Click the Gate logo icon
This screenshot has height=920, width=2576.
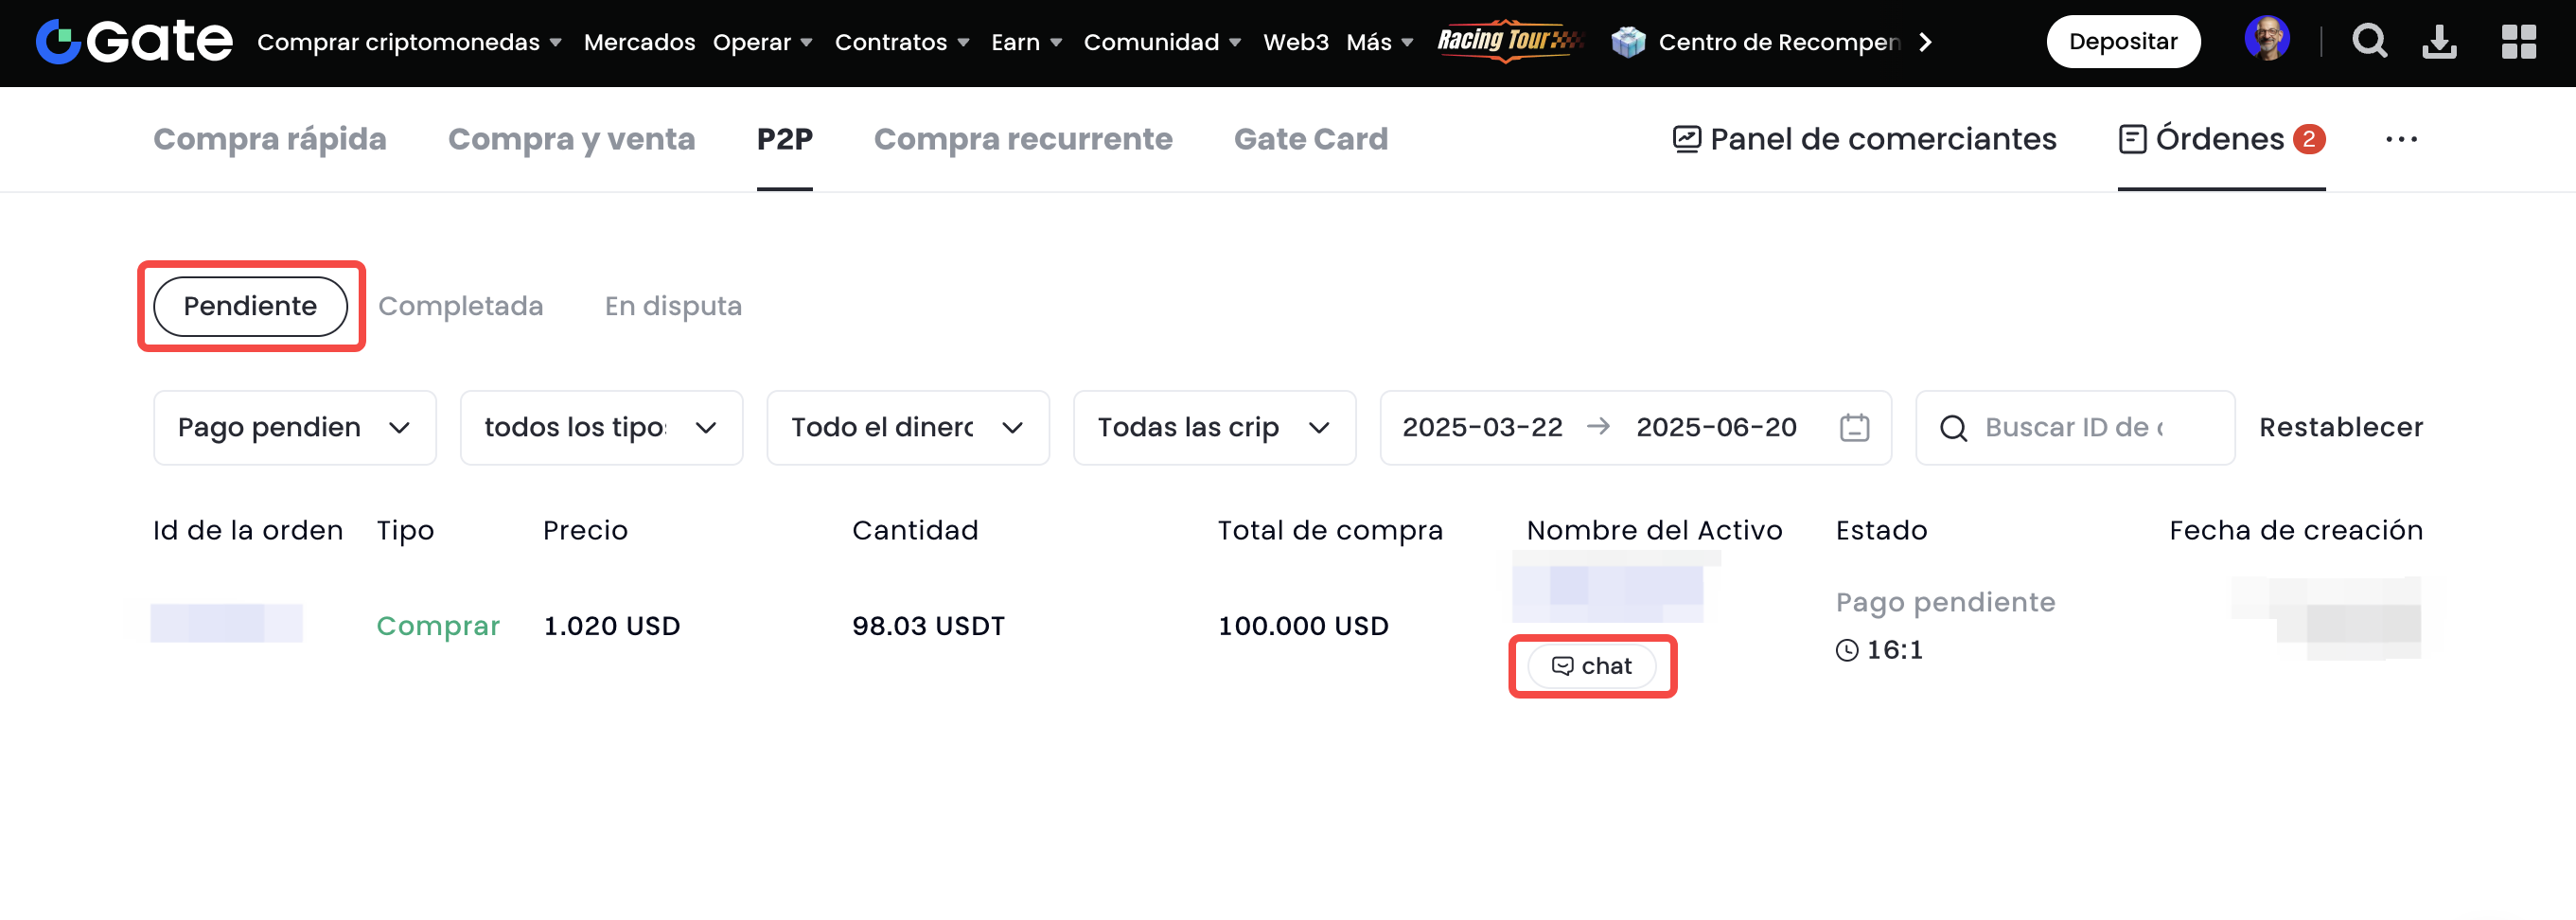tap(58, 42)
